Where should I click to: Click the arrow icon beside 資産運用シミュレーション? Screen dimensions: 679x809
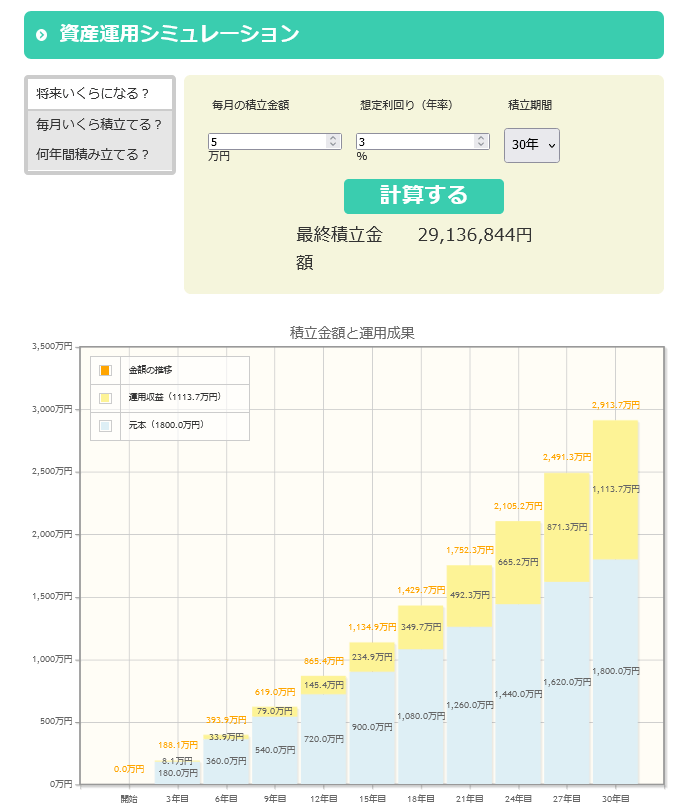41,35
